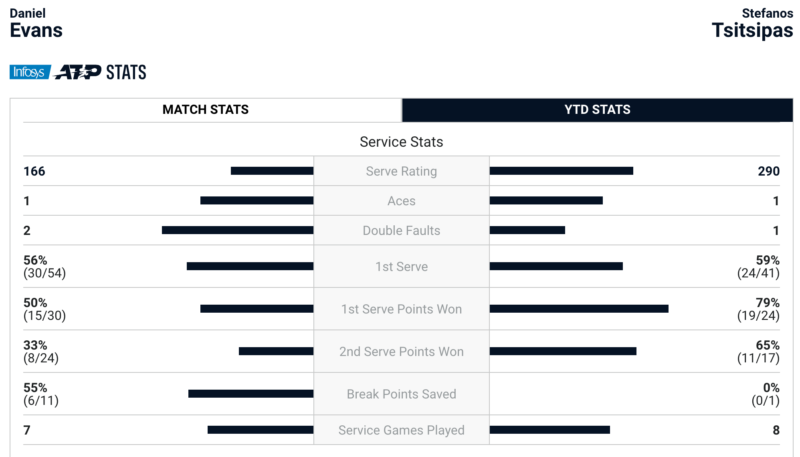Click Evans' Break Points Saved 55% value
Image resolution: width=800 pixels, height=457 pixels.
(35, 388)
